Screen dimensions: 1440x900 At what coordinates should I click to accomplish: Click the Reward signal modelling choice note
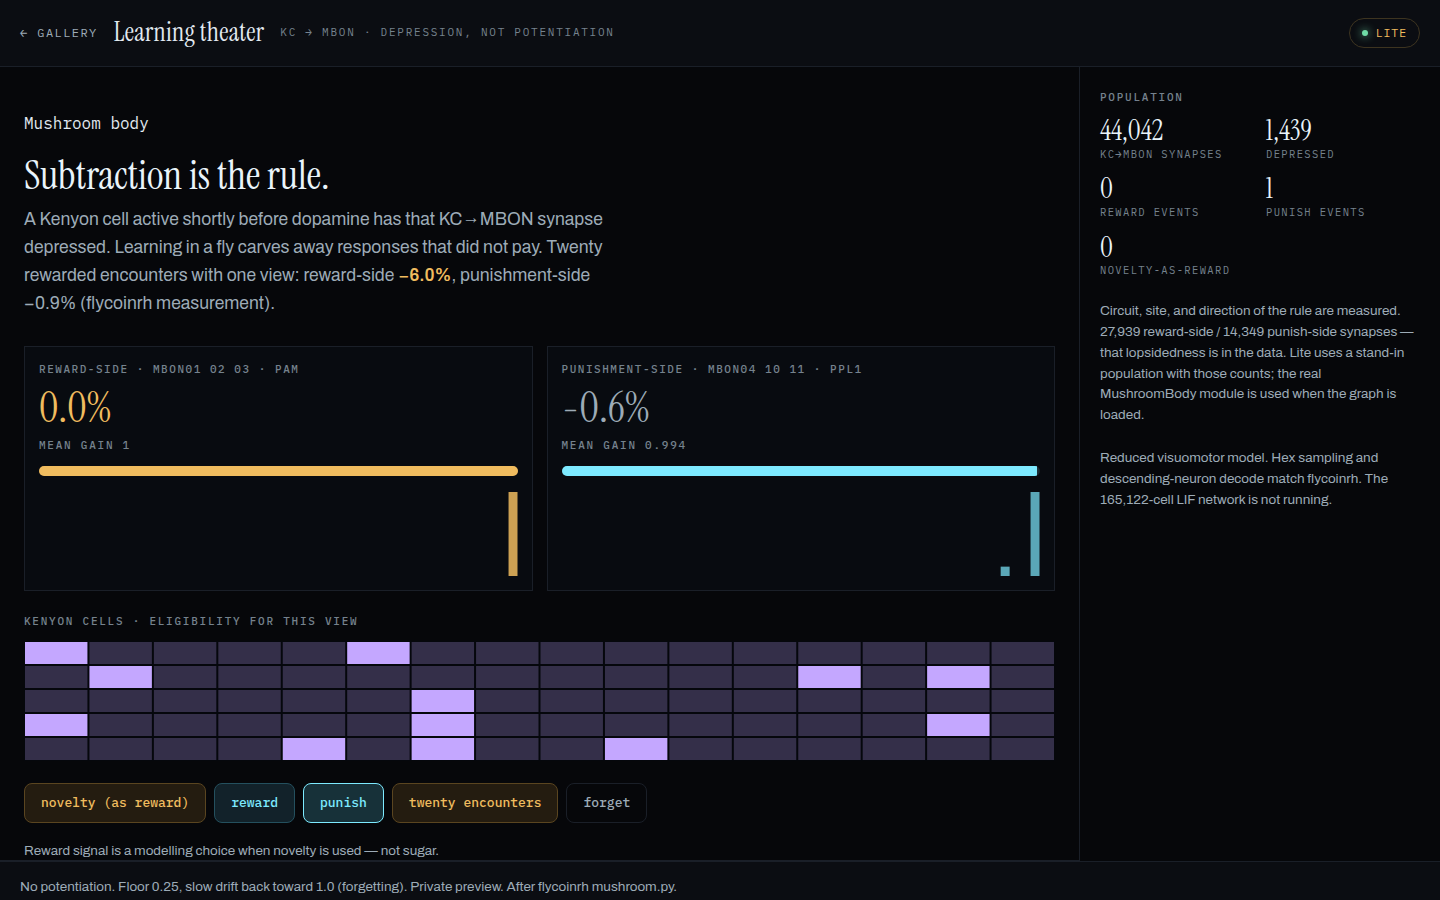coord(231,851)
